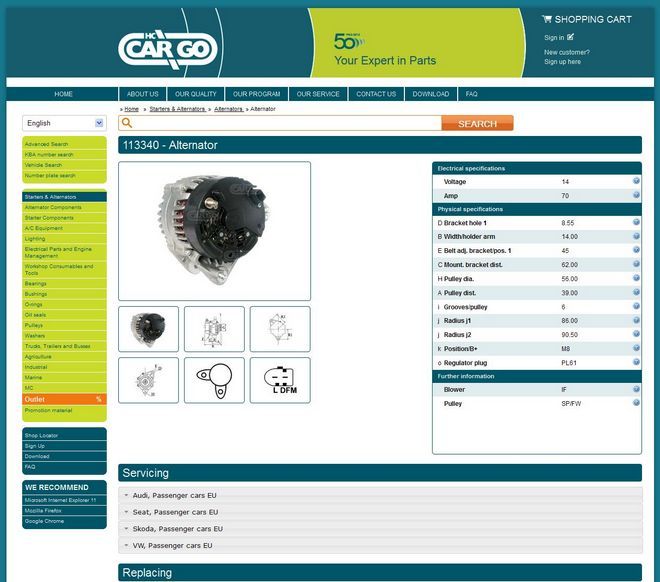Click the info icon beside Pulley dia.

coord(636,278)
